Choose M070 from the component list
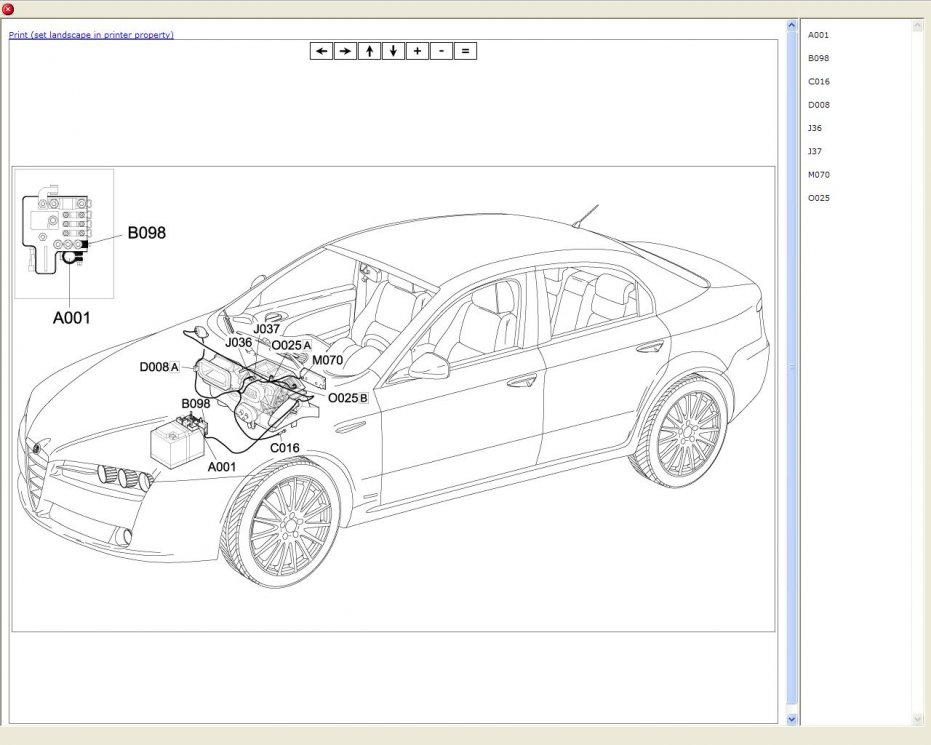The width and height of the screenshot is (931, 745). pyautogui.click(x=818, y=175)
